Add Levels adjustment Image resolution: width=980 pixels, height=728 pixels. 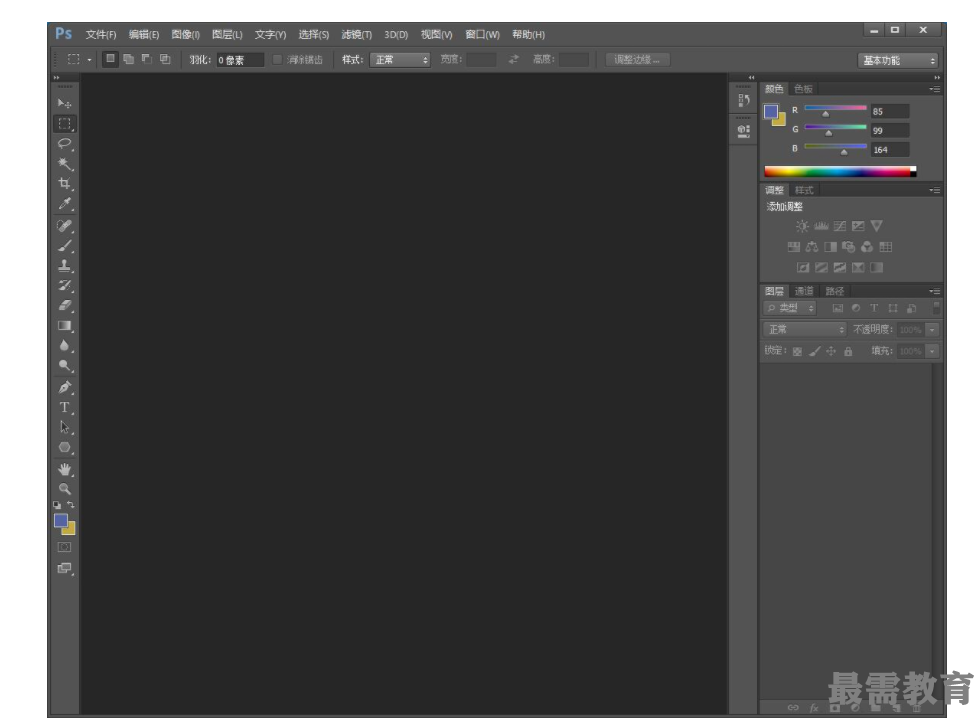[821, 226]
